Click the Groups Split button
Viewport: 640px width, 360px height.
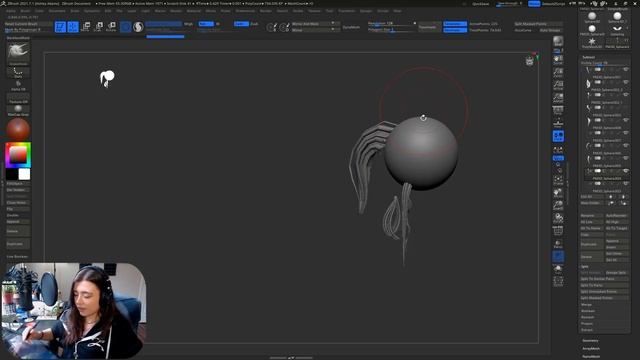616,273
